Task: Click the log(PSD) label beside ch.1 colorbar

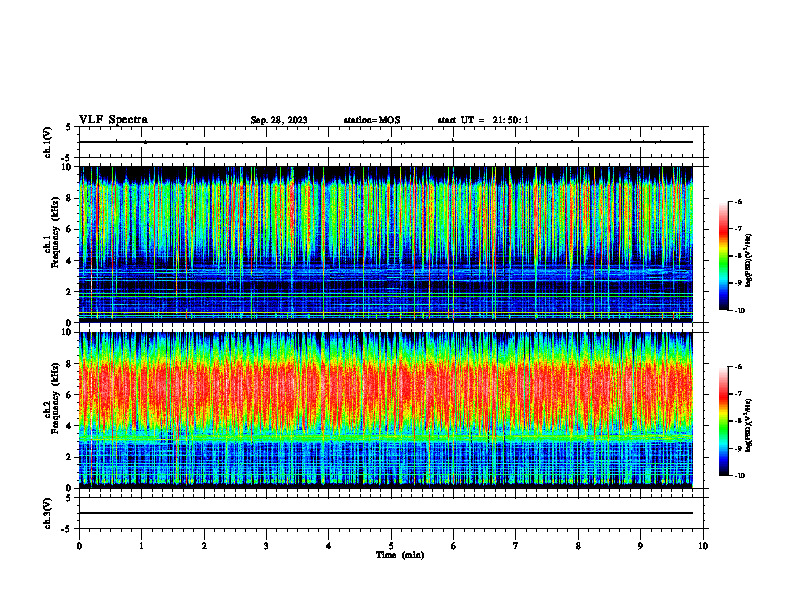Action: 749,261
